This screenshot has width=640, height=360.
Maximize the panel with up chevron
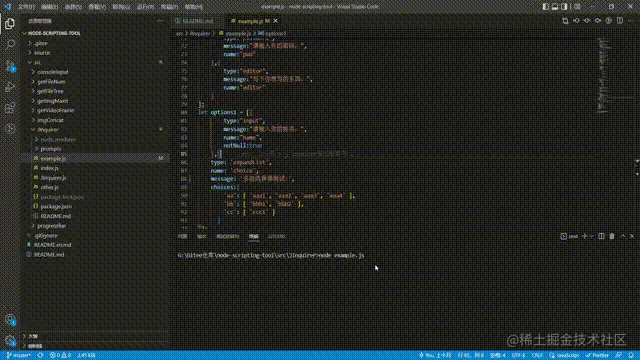point(623,236)
